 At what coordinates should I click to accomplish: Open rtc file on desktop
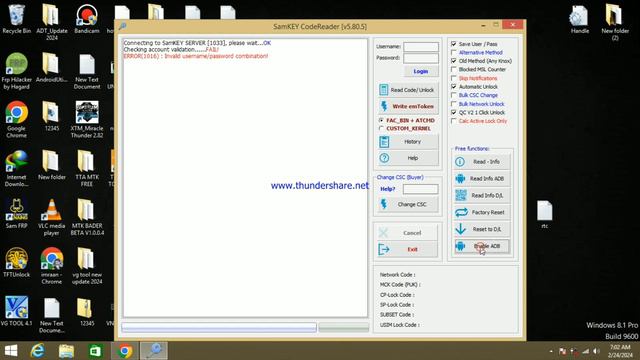tap(544, 214)
